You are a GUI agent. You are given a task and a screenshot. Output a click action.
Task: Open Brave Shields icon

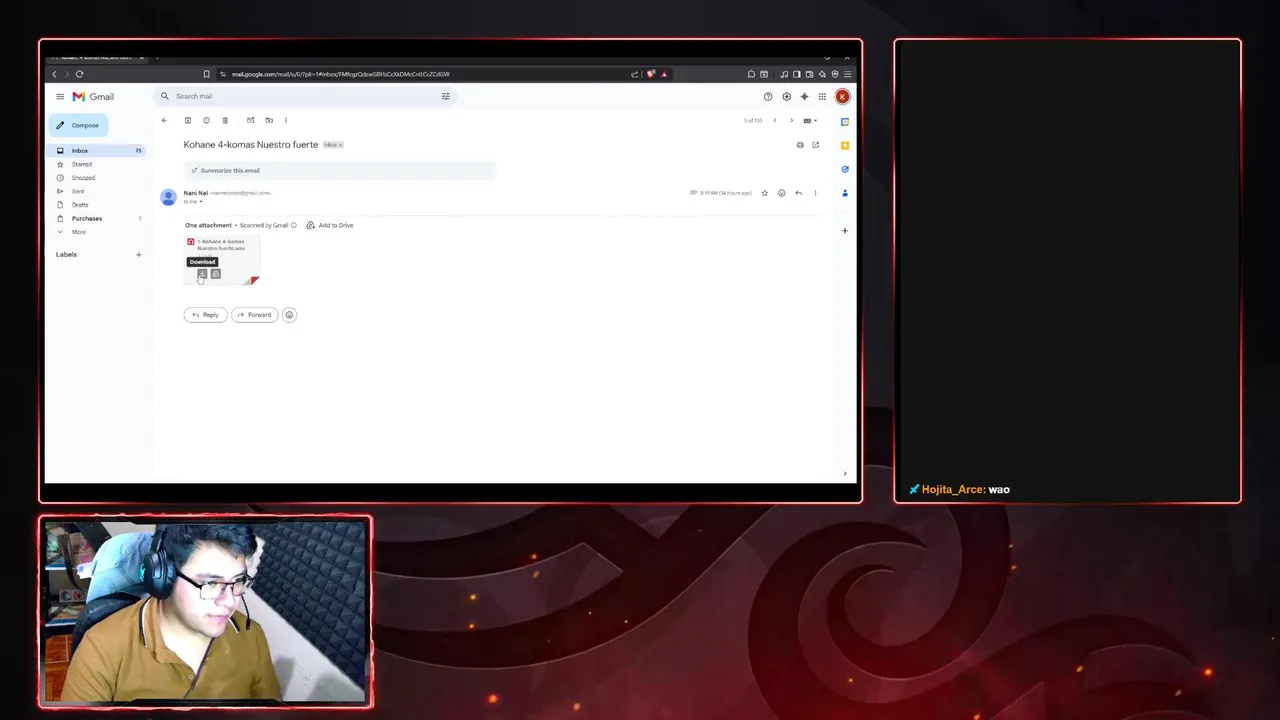coord(651,74)
